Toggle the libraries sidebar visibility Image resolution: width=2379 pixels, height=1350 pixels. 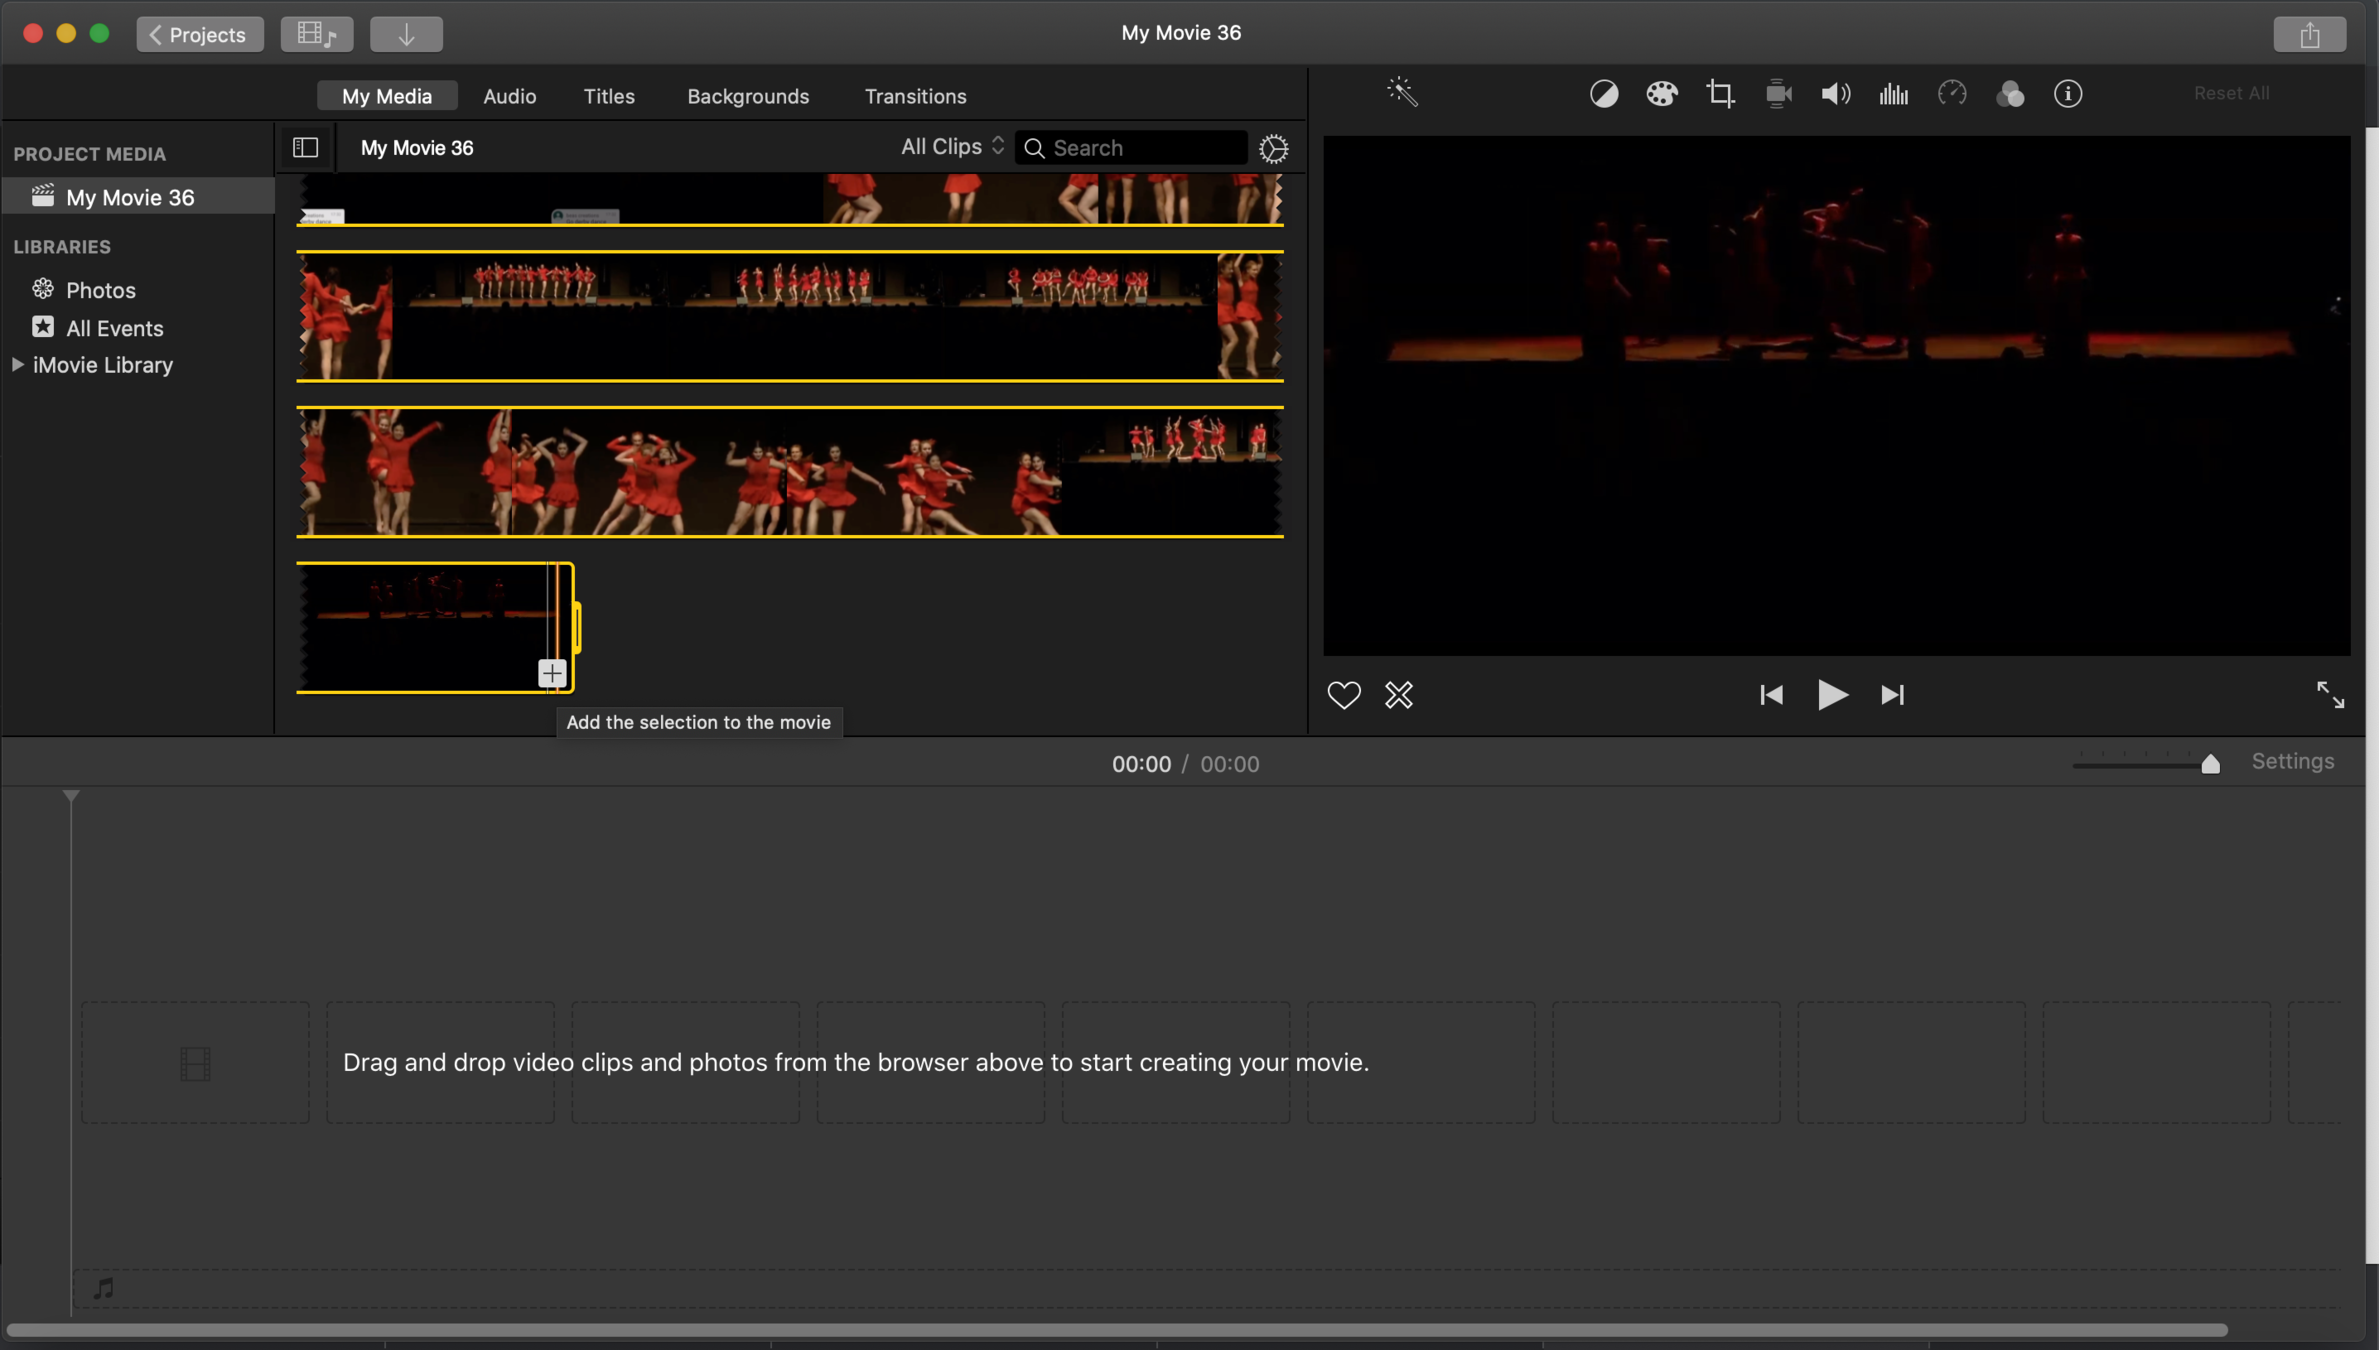click(305, 148)
